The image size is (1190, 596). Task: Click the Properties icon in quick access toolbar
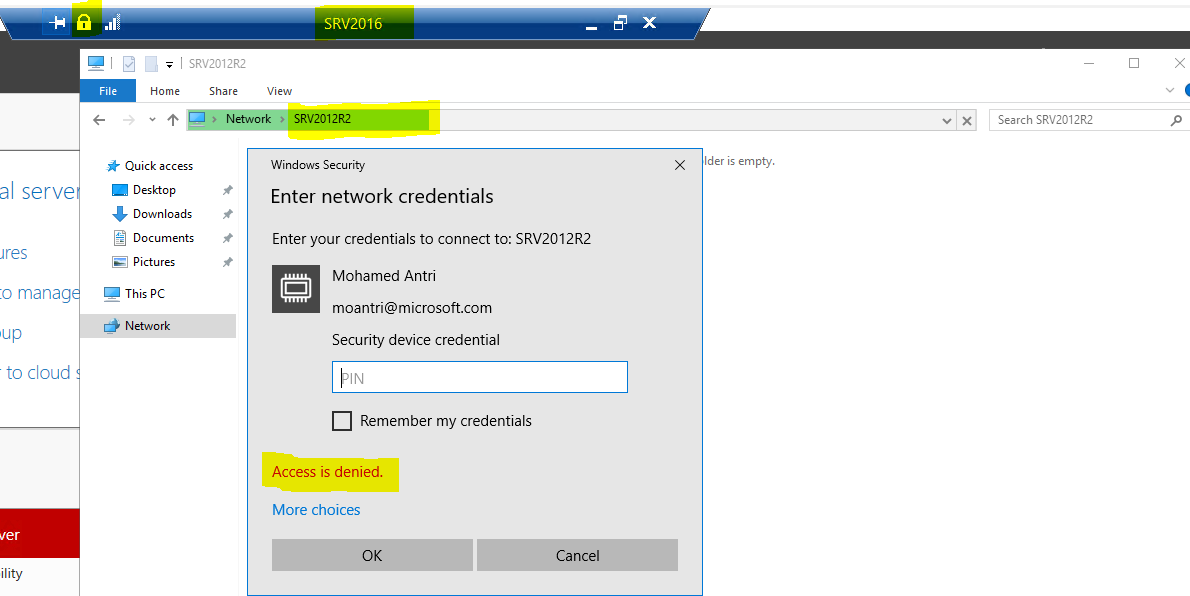click(x=129, y=63)
